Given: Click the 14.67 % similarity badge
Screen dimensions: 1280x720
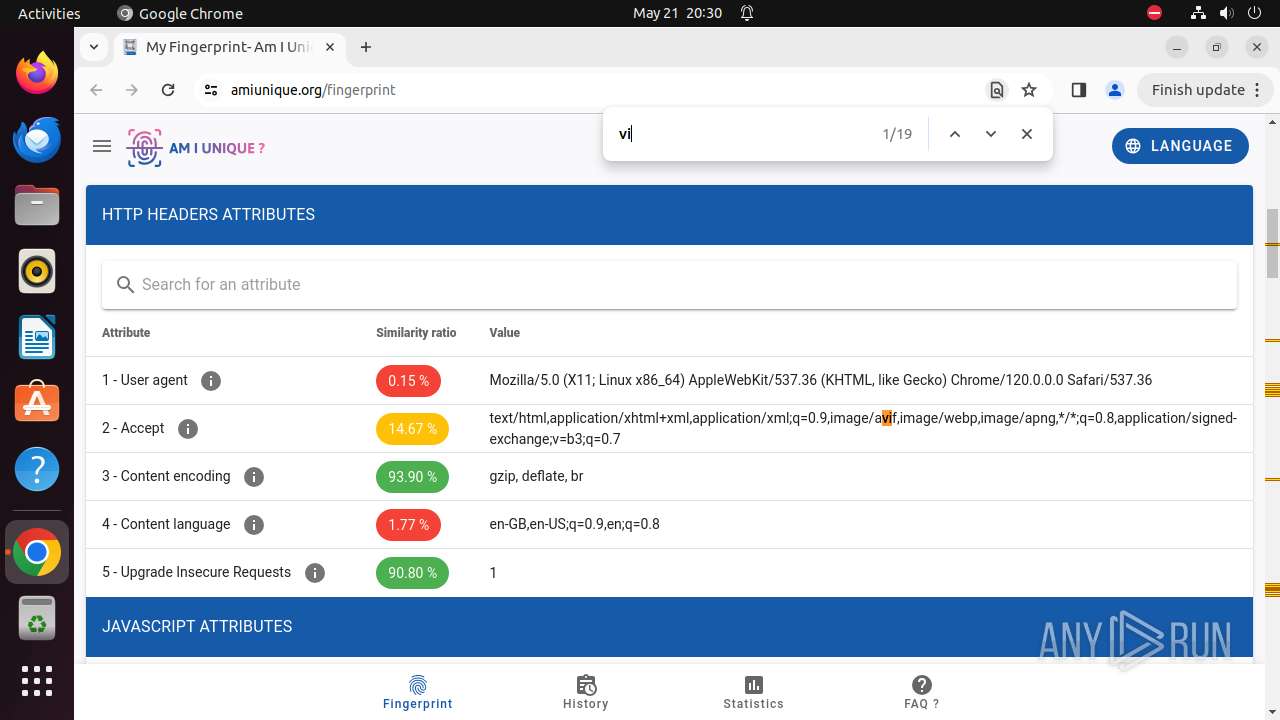Looking at the screenshot, I should tap(412, 429).
